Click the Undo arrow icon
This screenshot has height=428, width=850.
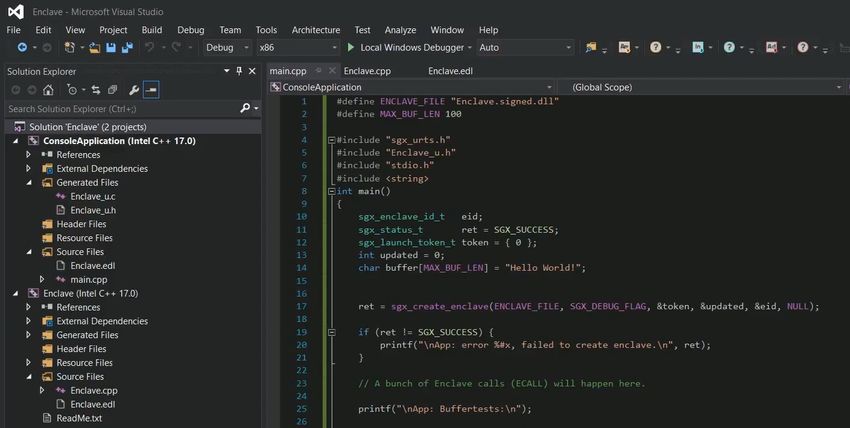149,48
